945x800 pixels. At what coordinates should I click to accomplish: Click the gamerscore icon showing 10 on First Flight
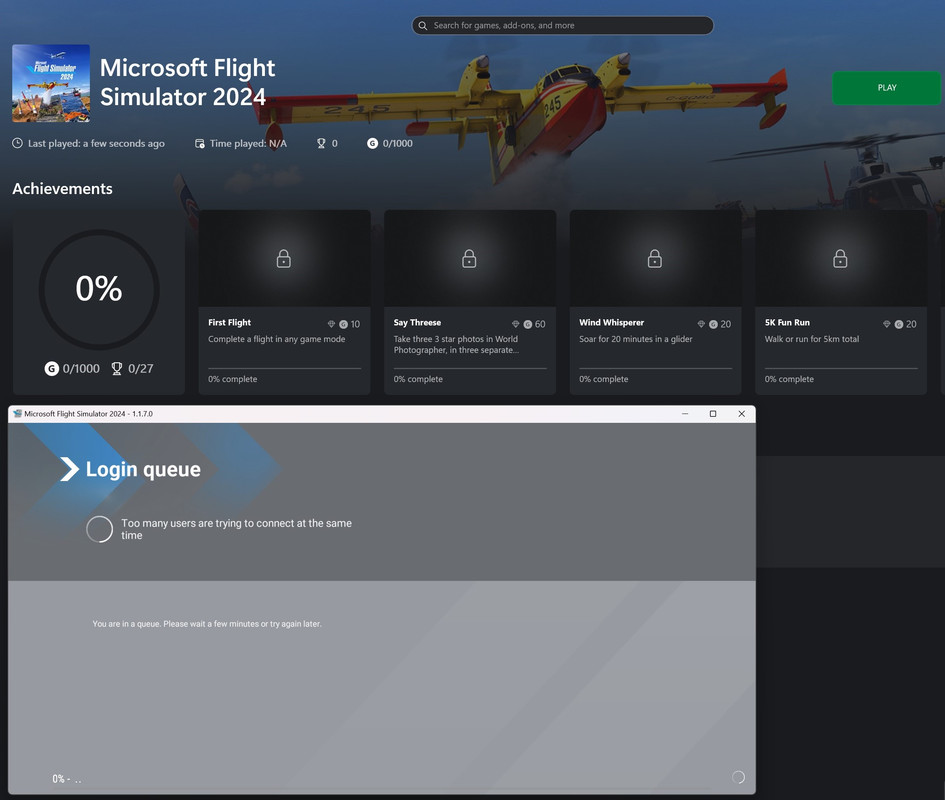click(x=344, y=324)
